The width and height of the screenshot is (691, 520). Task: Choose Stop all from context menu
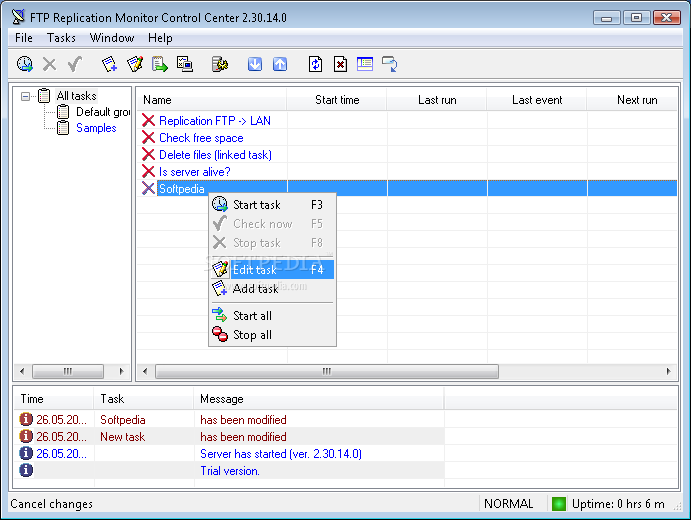[x=272, y=334]
